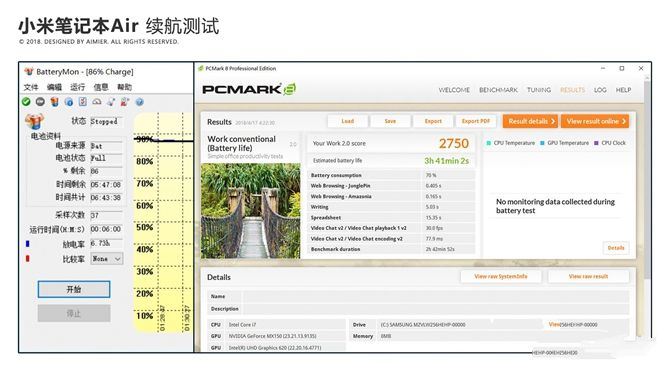Click the NVIDIA GeForce MX150 GPU row

(277, 336)
